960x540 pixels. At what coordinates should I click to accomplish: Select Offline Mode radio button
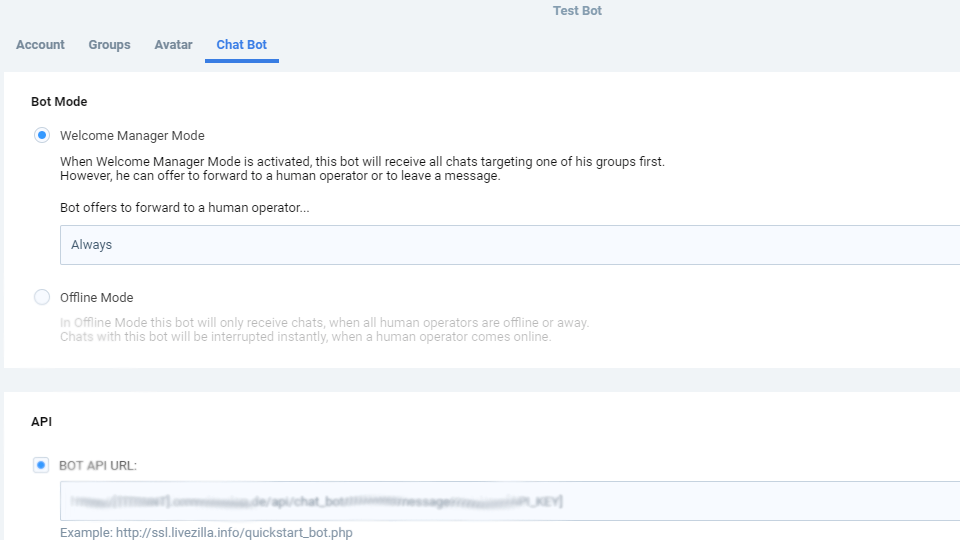click(42, 297)
